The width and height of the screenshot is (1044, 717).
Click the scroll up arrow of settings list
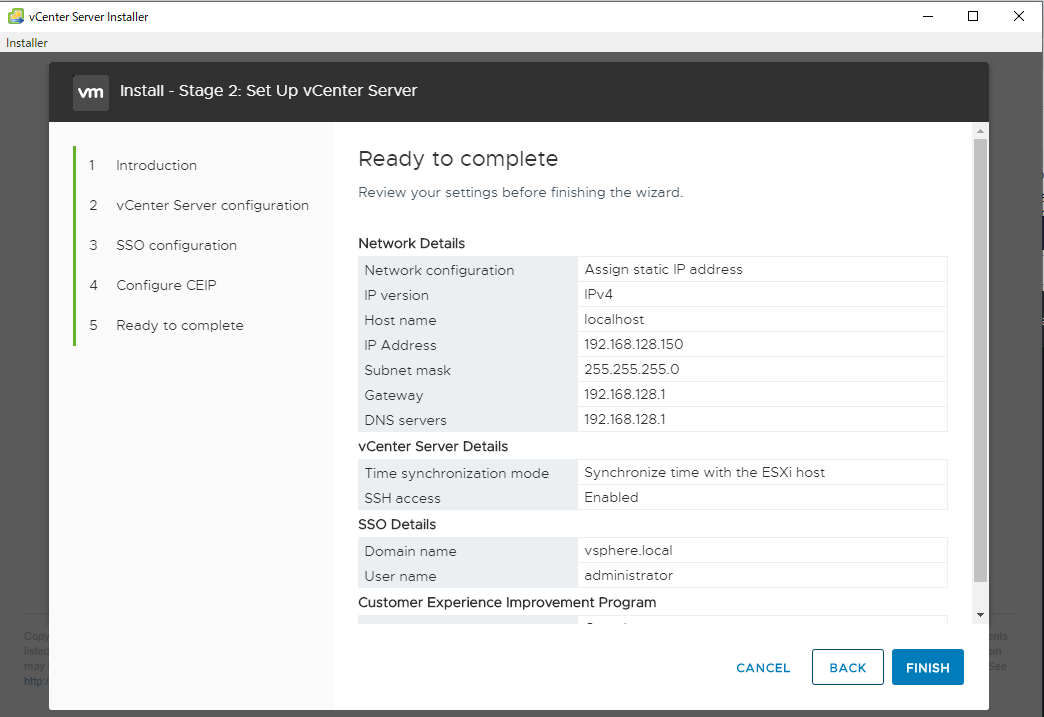(x=980, y=131)
